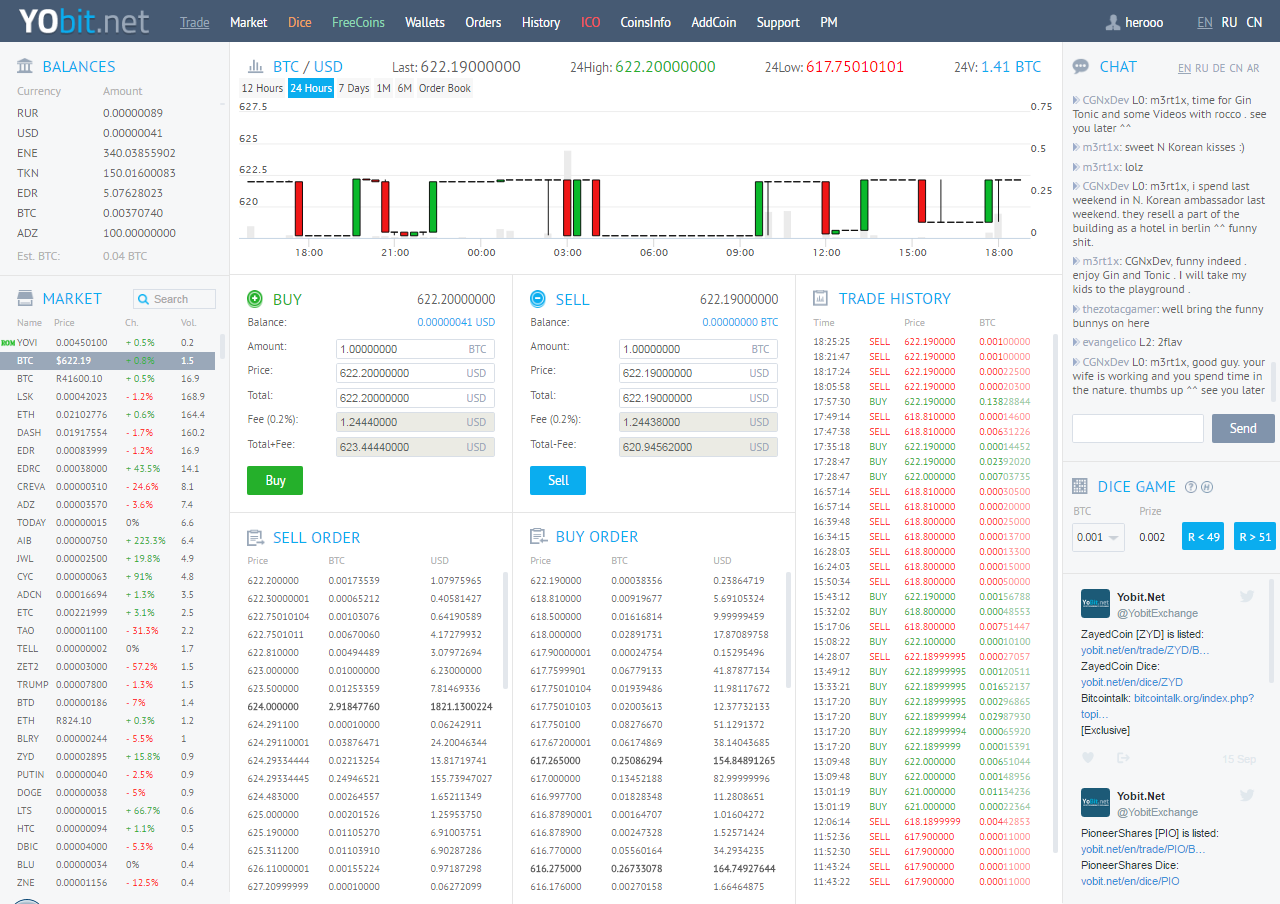Click the green Buy button
Screen dimensions: 1280x904
coord(275,480)
